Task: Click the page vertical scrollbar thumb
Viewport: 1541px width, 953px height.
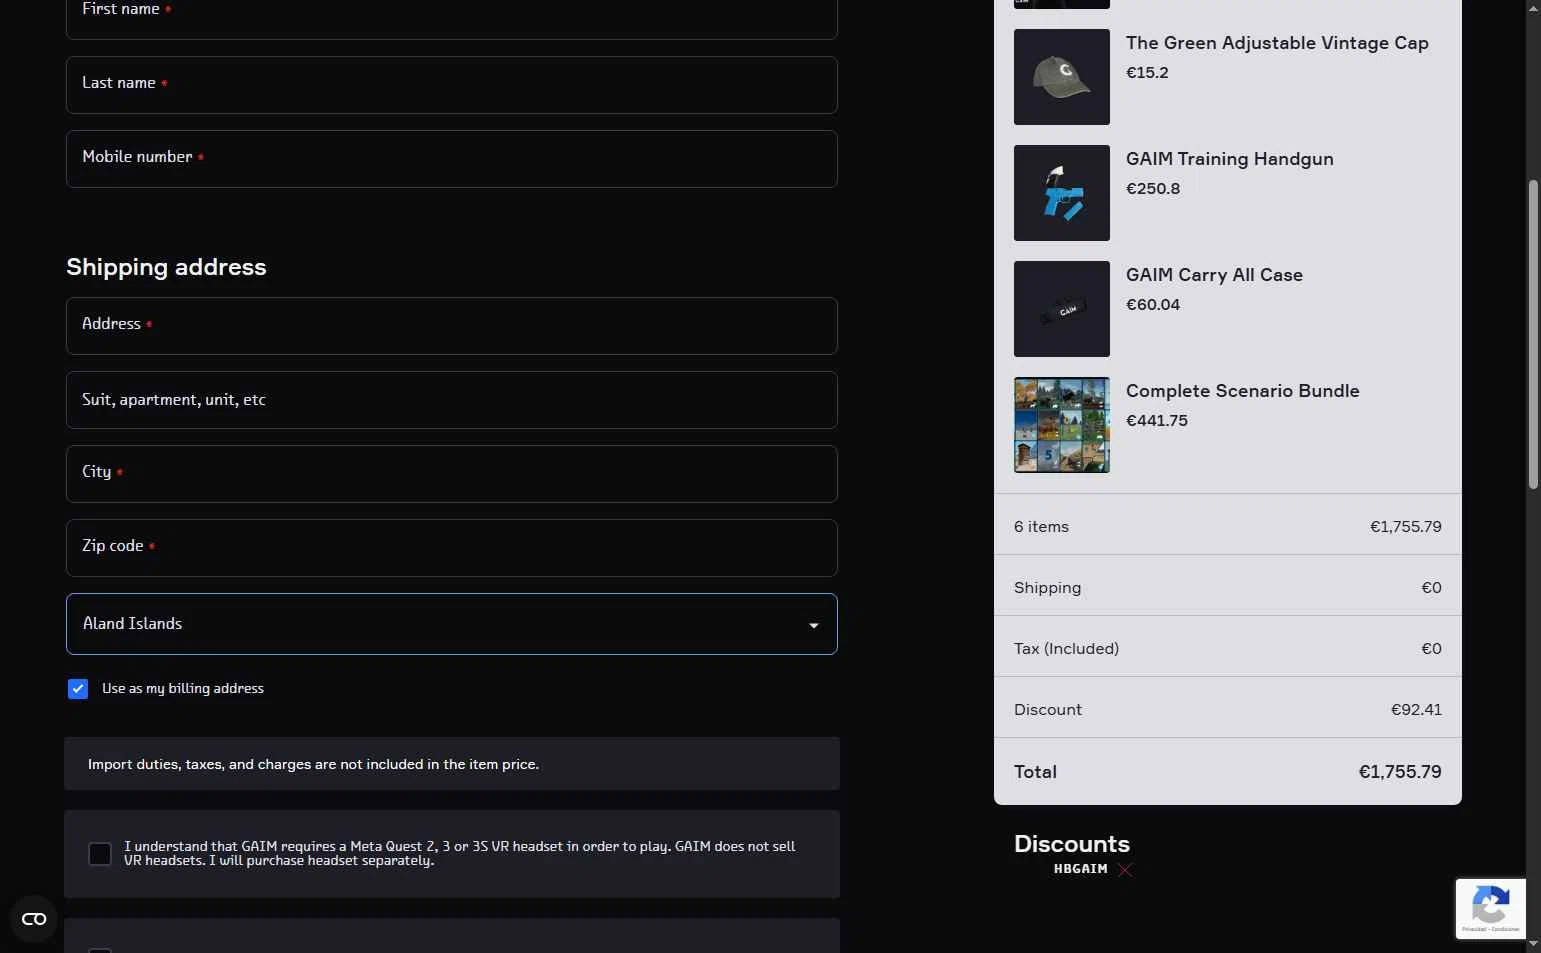Action: coord(1533,335)
